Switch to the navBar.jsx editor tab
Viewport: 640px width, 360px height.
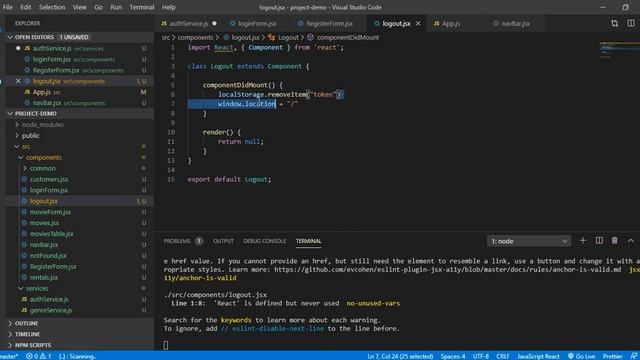coord(515,23)
